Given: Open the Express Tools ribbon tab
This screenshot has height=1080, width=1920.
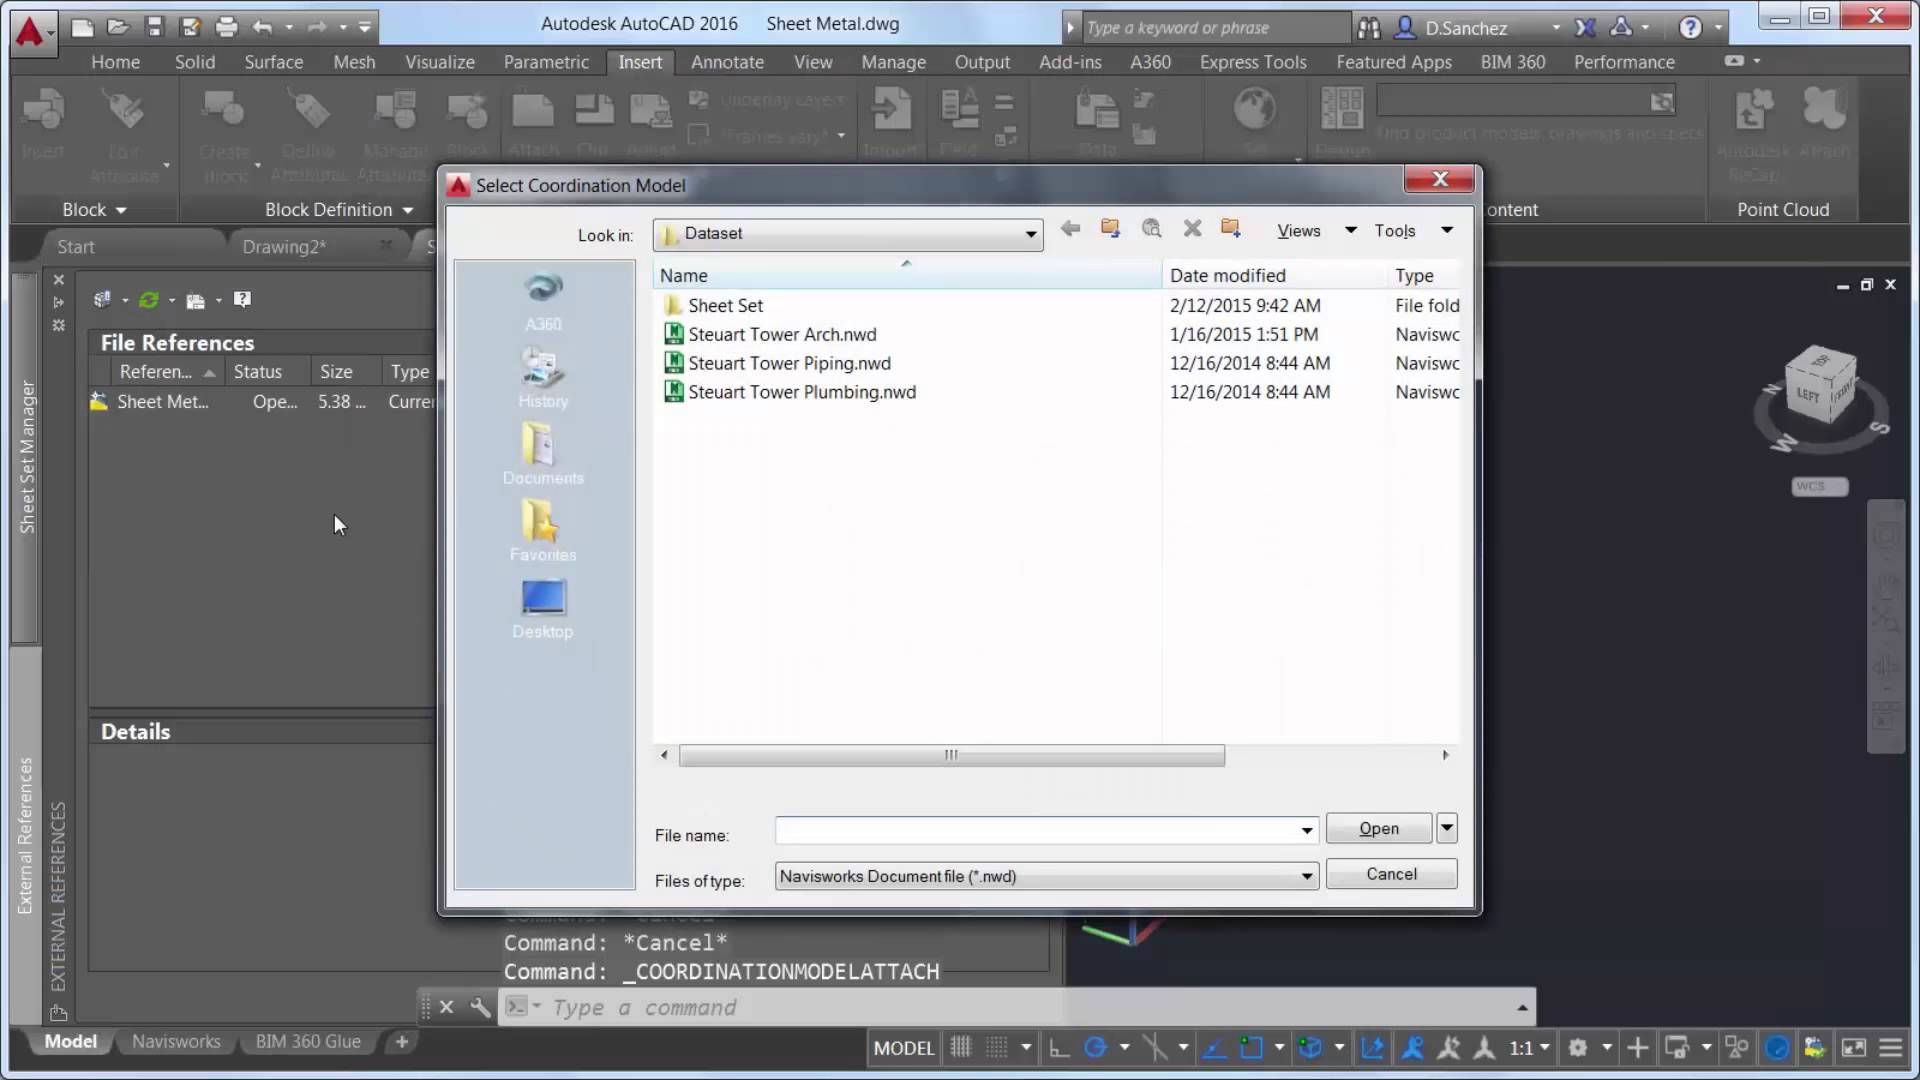Looking at the screenshot, I should [x=1252, y=62].
